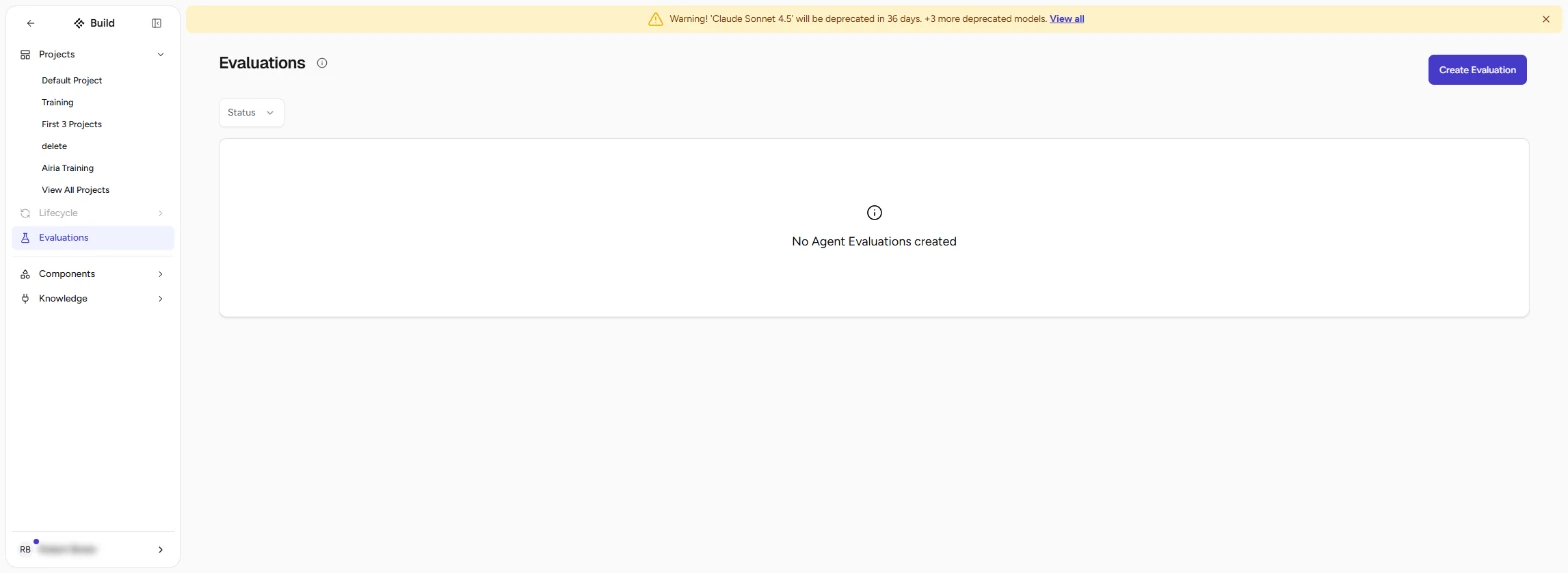Click the Evaluations flask icon
Image resolution: width=1568 pixels, height=573 pixels.
pos(25,238)
